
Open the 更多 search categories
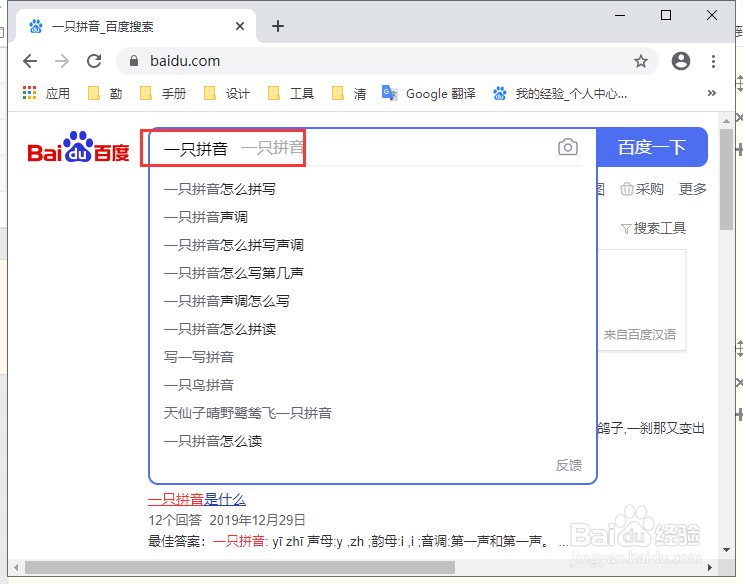(692, 189)
